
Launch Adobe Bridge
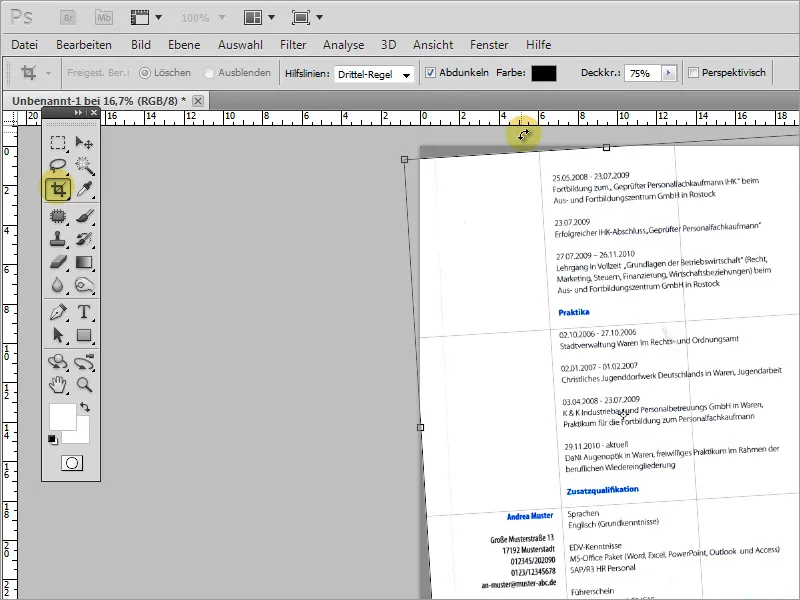pyautogui.click(x=67, y=18)
